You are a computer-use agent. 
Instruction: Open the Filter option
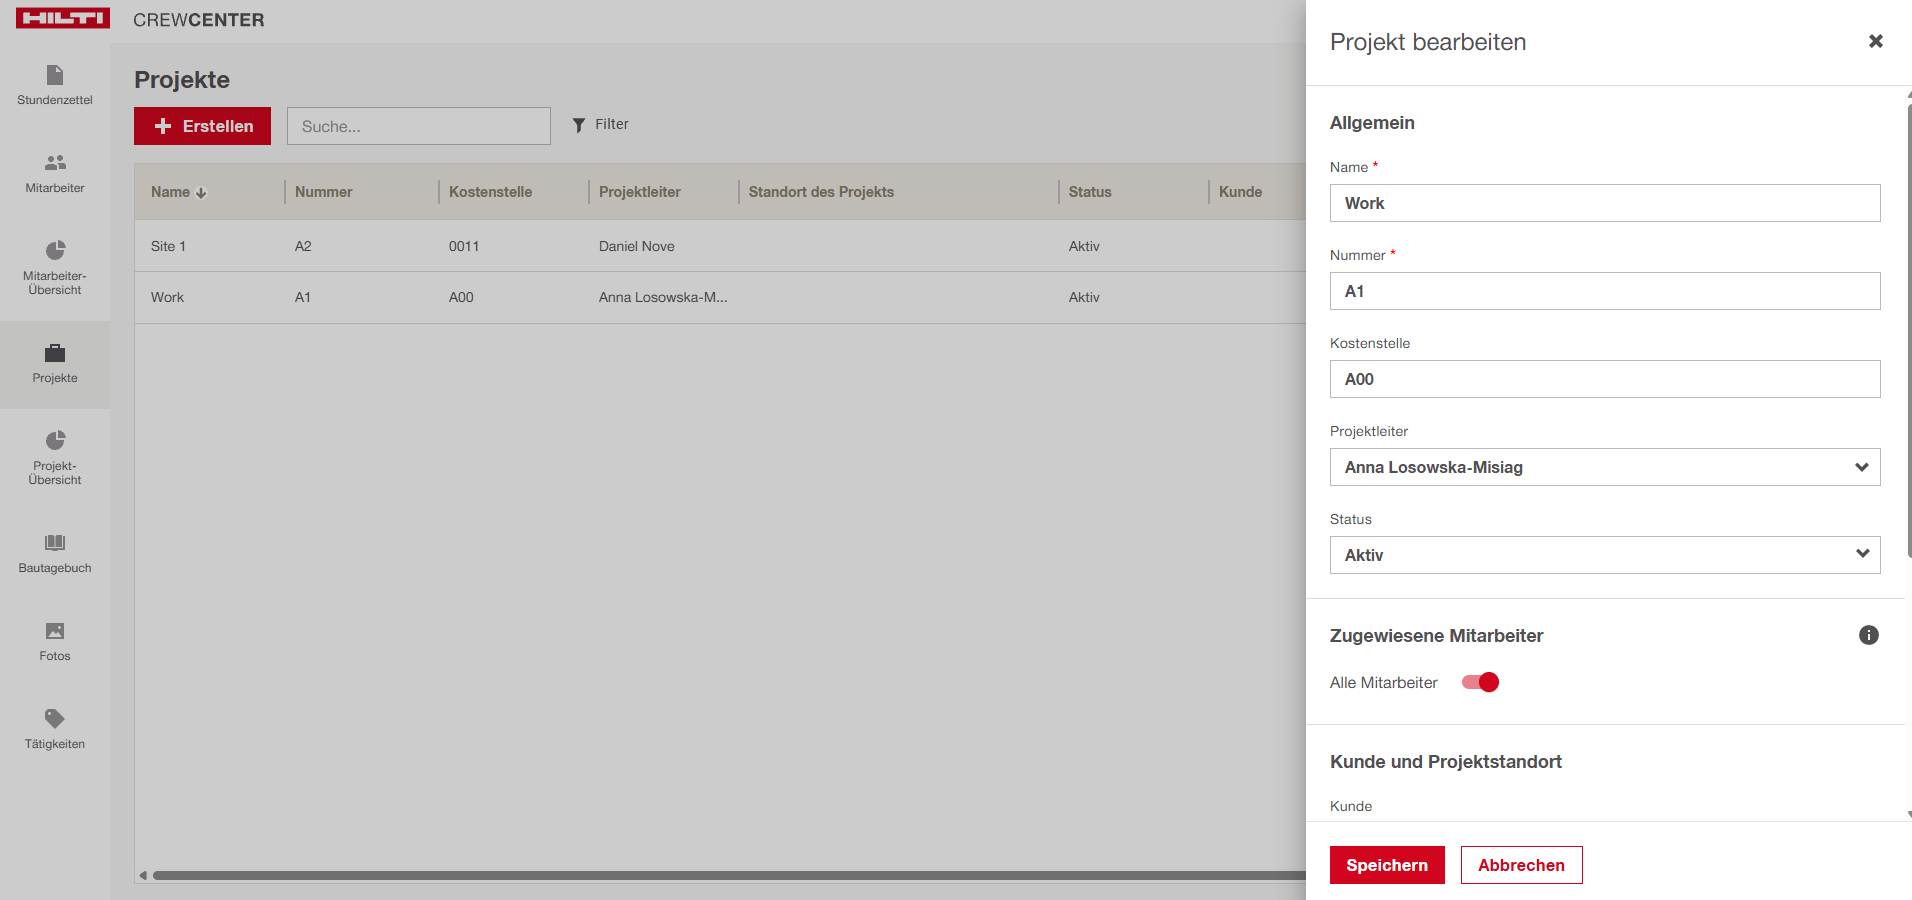pos(601,125)
